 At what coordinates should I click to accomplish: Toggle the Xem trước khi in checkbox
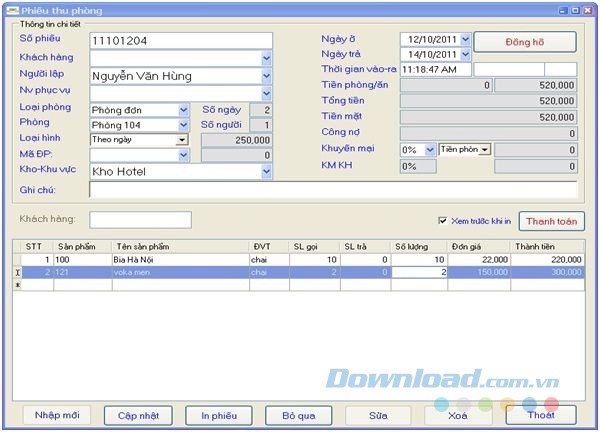click(443, 221)
